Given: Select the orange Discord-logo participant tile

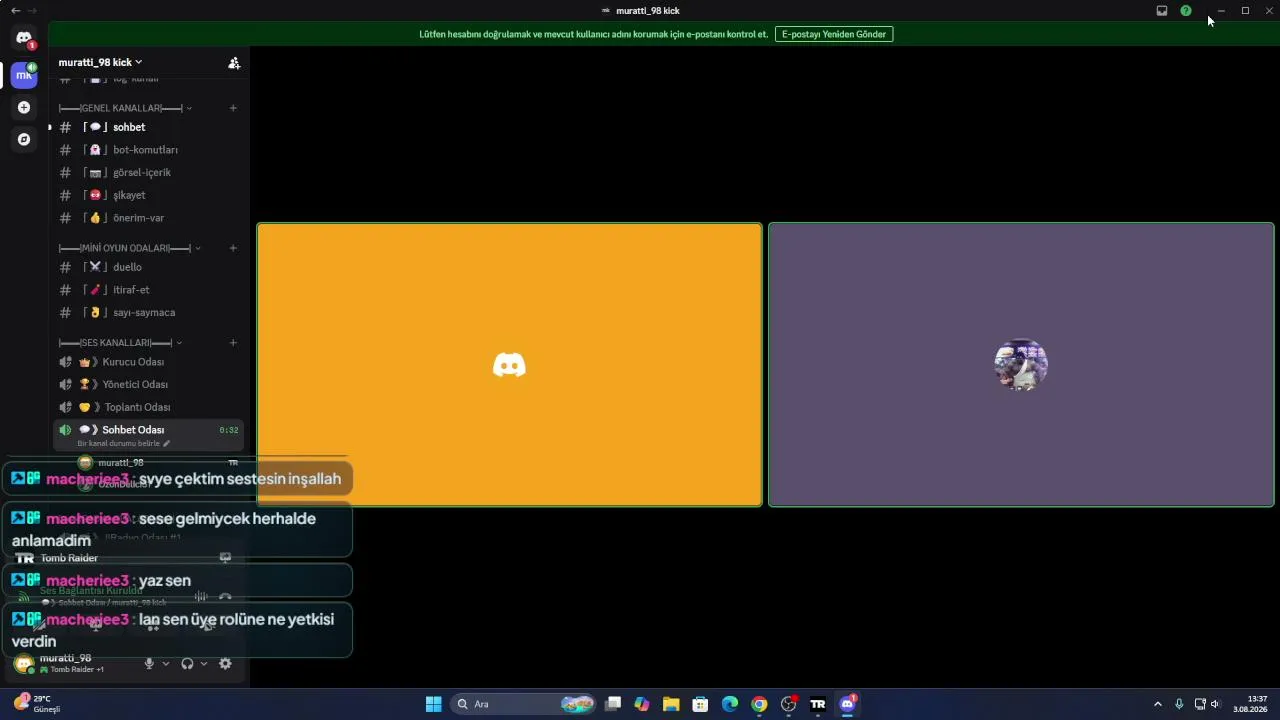Looking at the screenshot, I should point(510,365).
